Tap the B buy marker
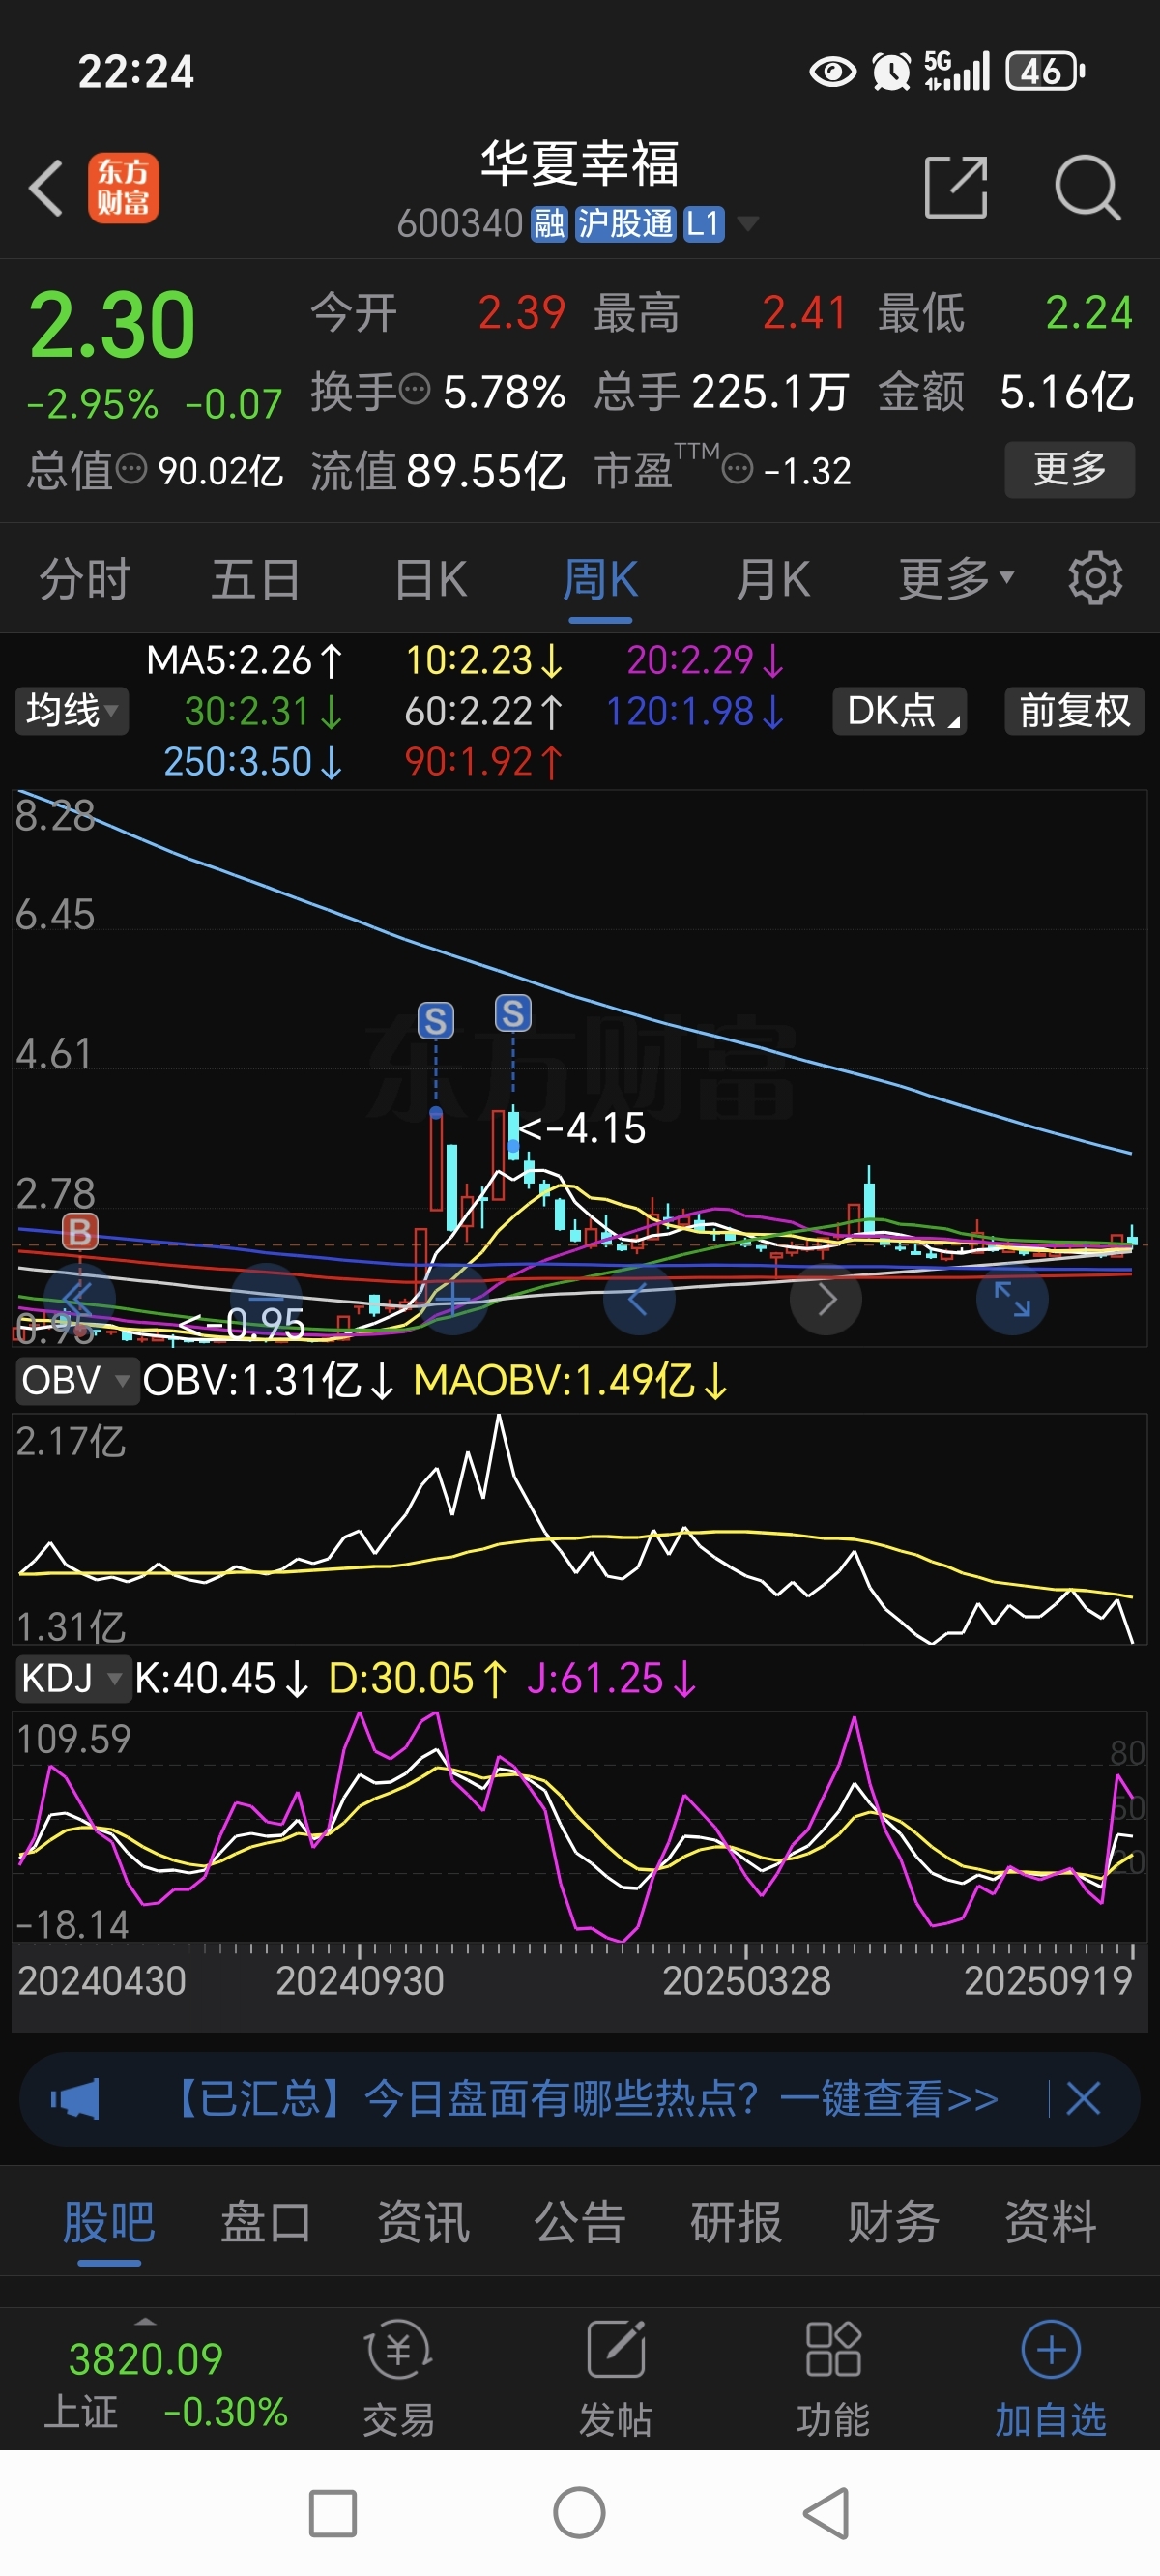 (80, 1231)
